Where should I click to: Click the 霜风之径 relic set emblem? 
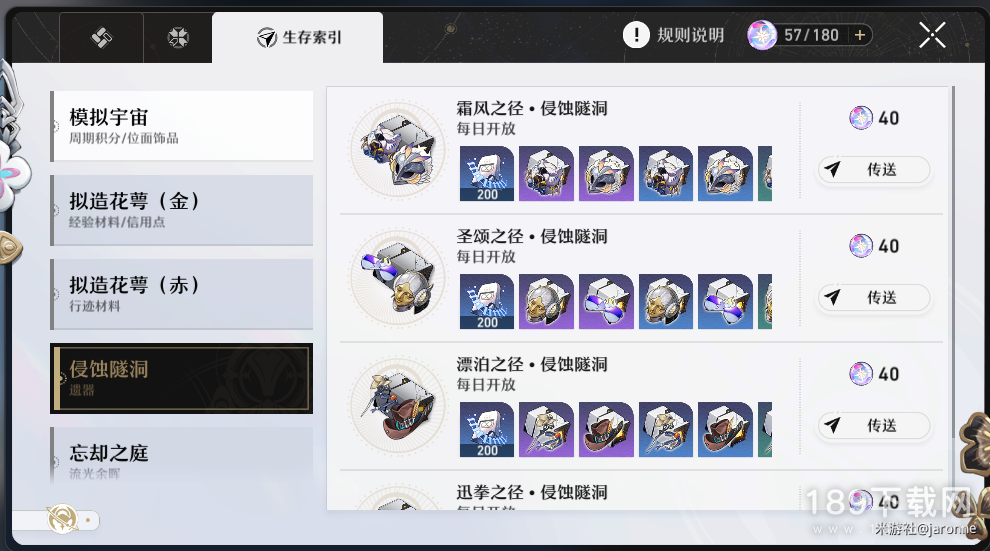pyautogui.click(x=398, y=150)
